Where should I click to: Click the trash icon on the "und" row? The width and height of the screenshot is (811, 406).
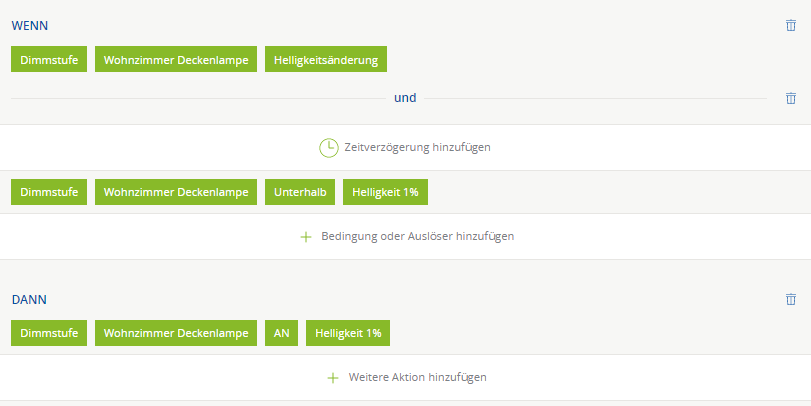pos(791,98)
